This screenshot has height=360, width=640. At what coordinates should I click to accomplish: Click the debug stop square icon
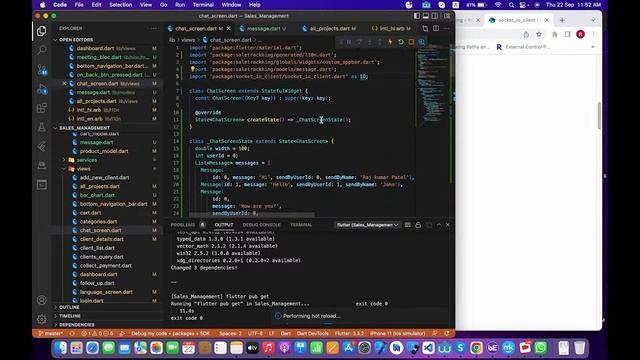[x=411, y=42]
